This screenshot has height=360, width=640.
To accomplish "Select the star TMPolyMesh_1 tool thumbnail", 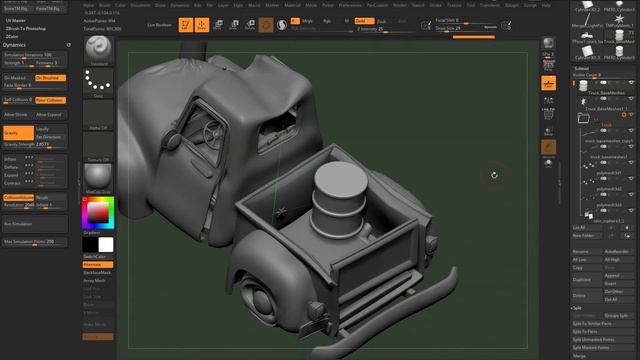I will pyautogui.click(x=619, y=20).
